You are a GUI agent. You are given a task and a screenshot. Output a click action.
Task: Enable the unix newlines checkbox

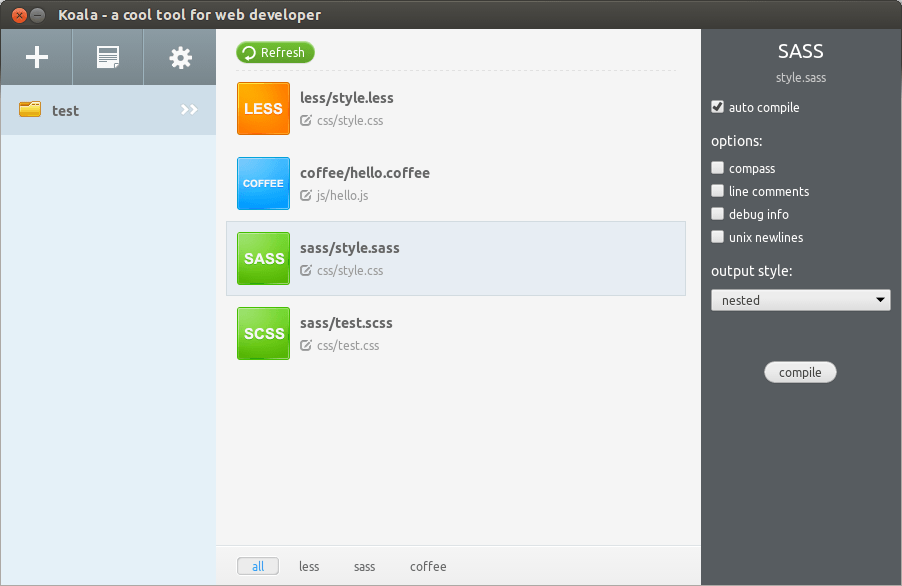[717, 237]
